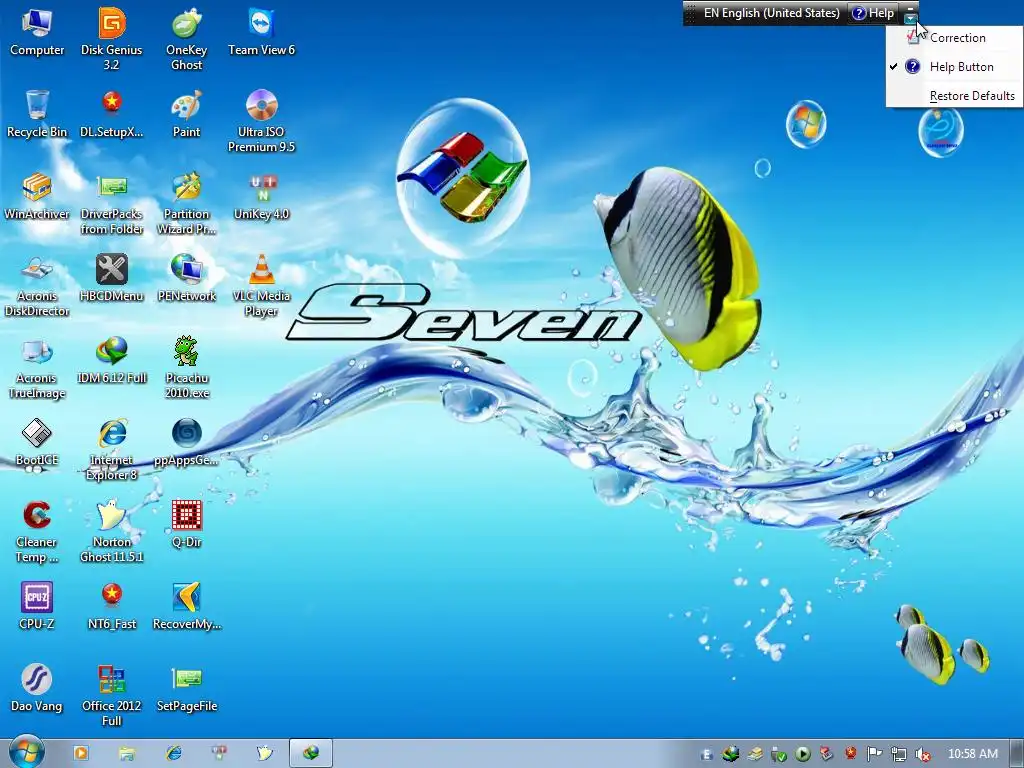Select the Q-Dir desktop icon
The height and width of the screenshot is (768, 1024).
(186, 525)
